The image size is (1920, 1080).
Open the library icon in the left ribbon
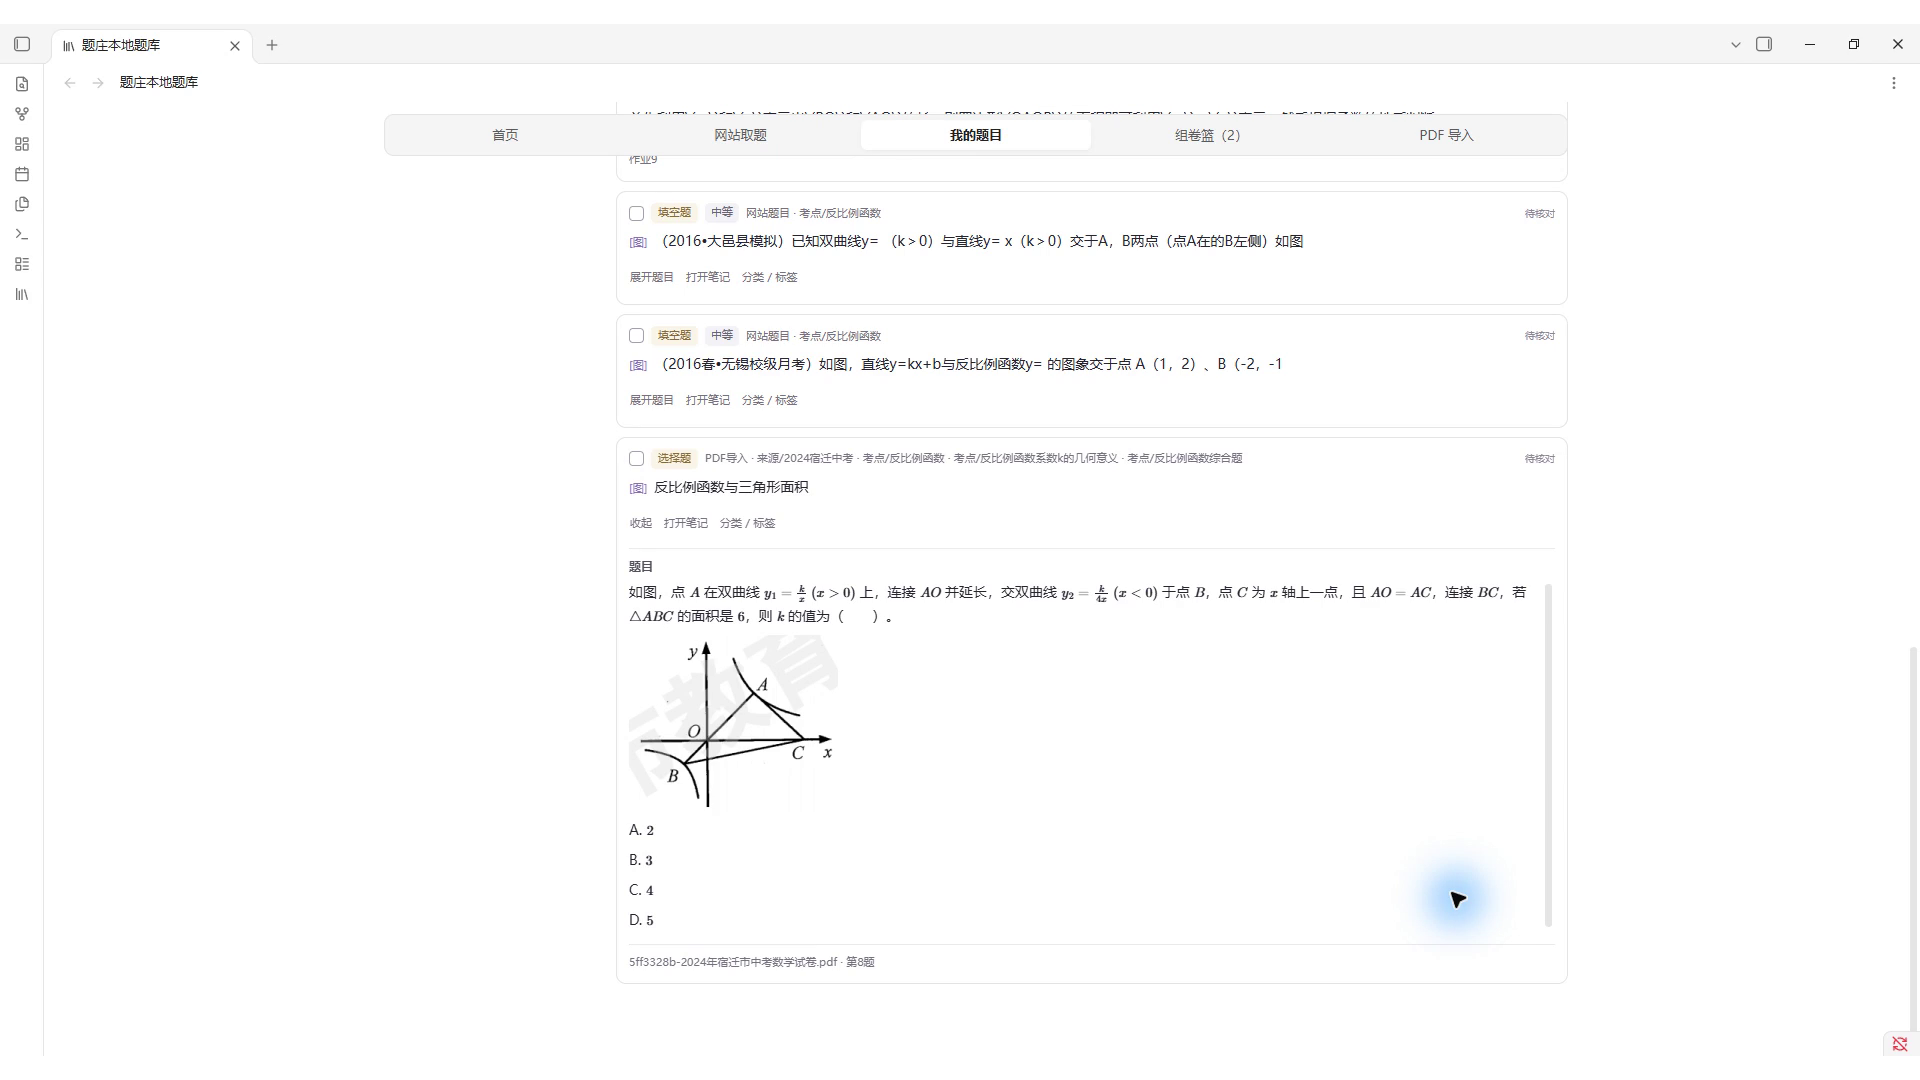(22, 294)
